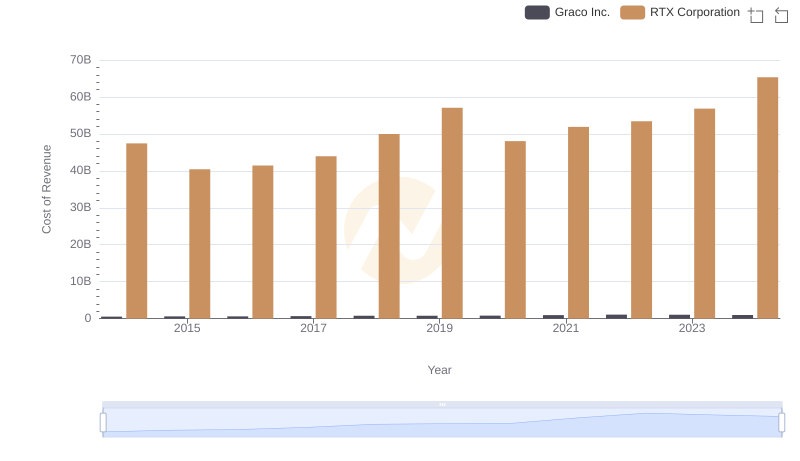Click RTX bar for 2015
Screen dimensions: 800x461
(199, 244)
